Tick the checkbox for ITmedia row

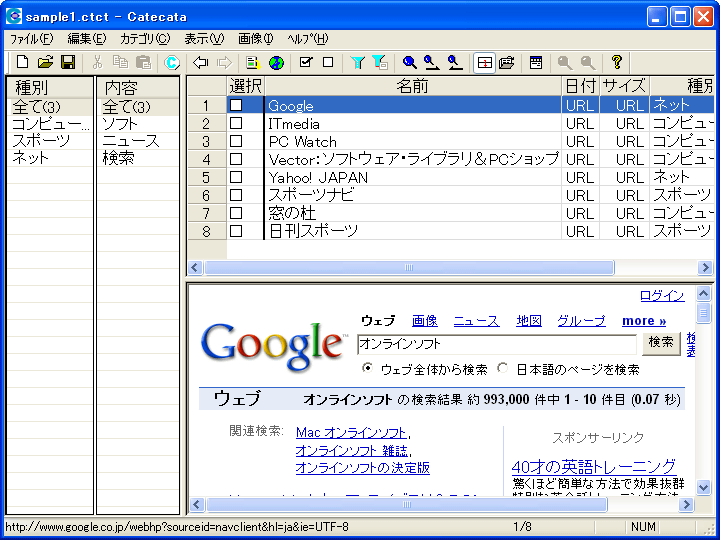[236, 123]
